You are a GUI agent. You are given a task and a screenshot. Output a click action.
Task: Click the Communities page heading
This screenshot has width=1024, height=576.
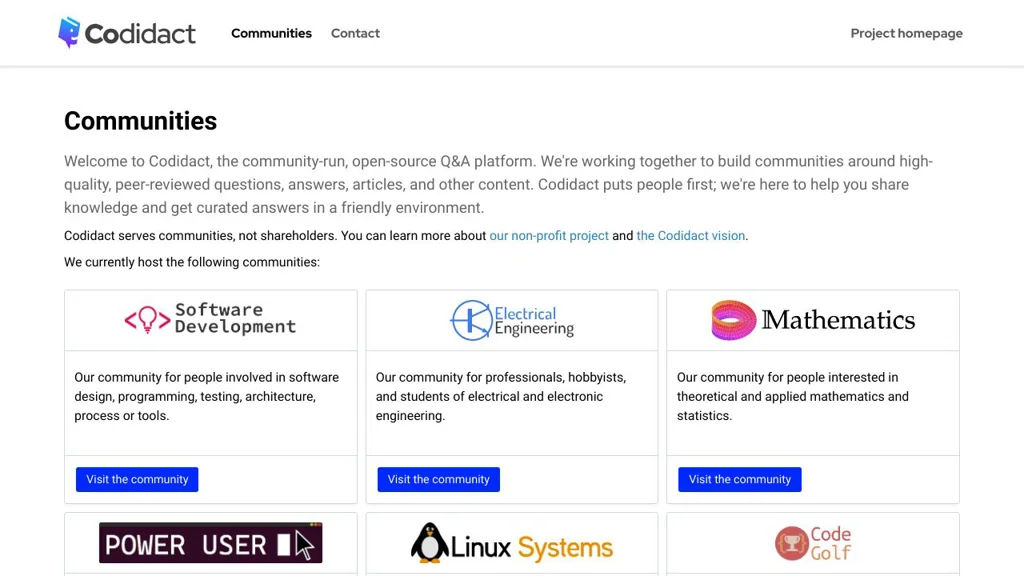tap(140, 121)
